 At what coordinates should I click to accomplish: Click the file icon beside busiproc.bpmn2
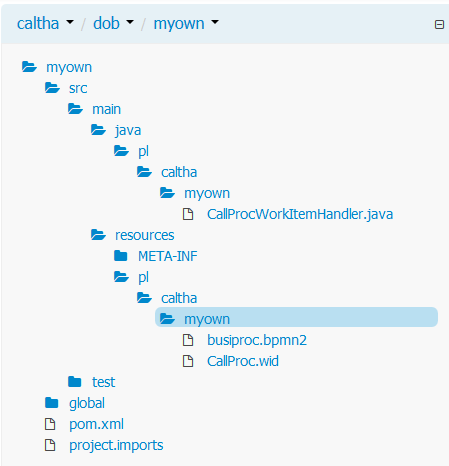point(188,340)
